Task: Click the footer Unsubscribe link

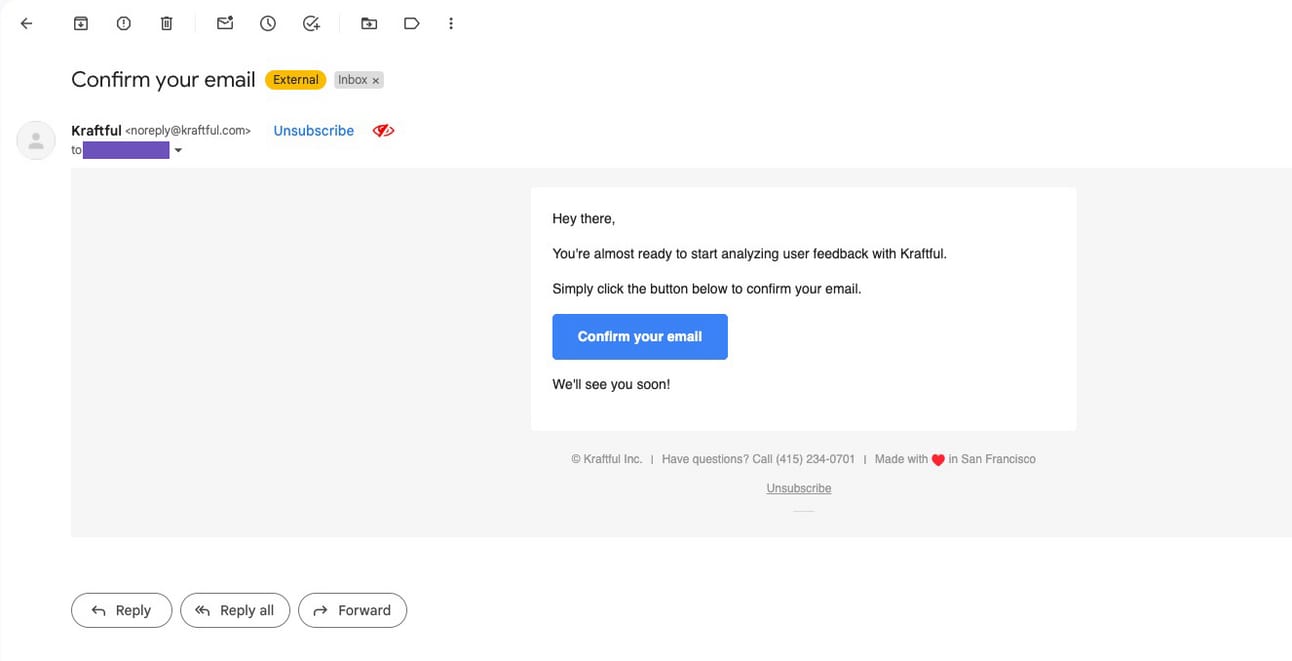Action: coord(799,488)
